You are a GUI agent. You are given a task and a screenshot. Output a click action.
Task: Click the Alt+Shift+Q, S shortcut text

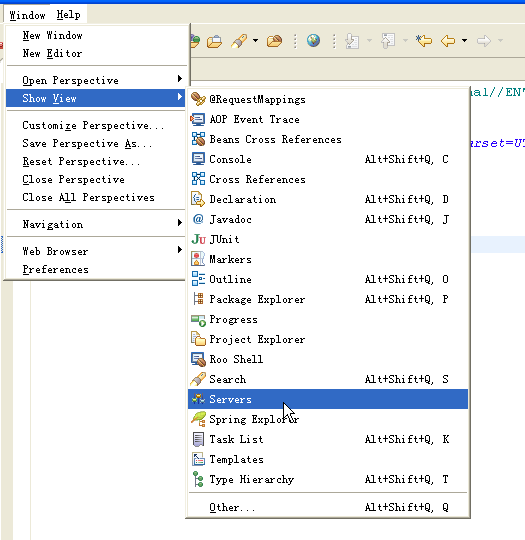pyautogui.click(x=406, y=379)
